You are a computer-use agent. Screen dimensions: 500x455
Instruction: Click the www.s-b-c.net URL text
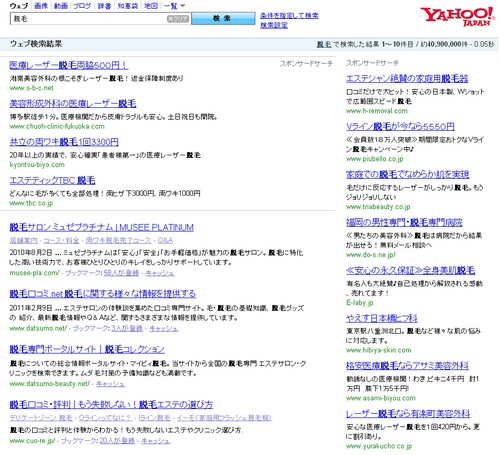(31, 88)
